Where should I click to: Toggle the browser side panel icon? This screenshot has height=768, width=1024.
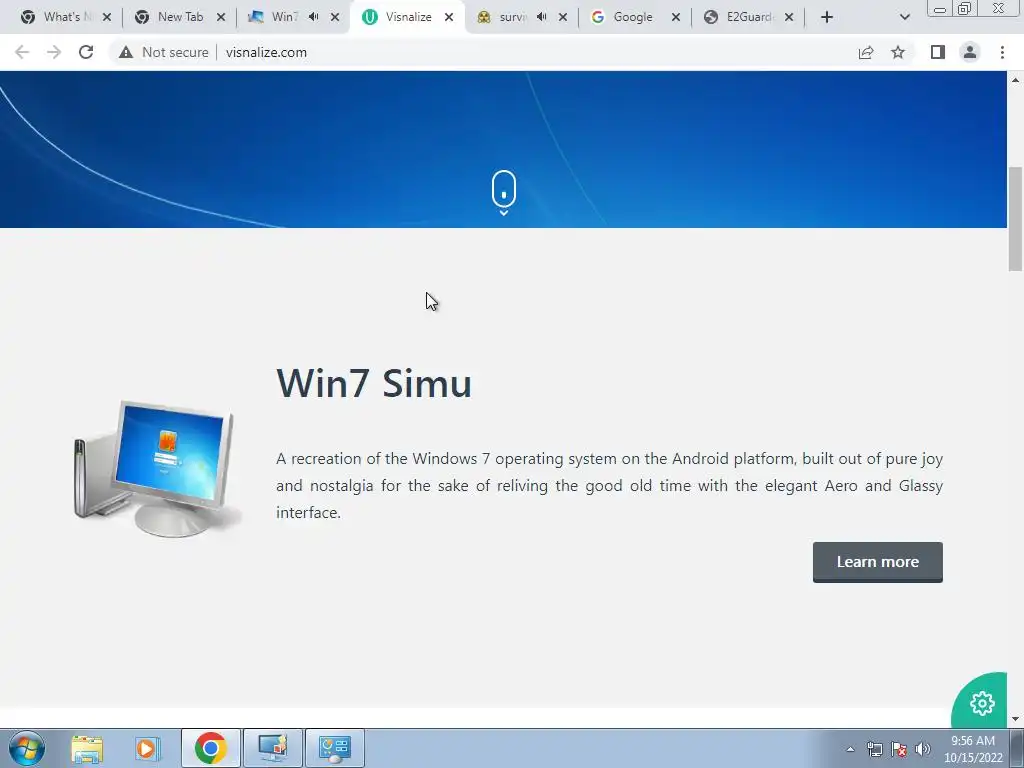click(938, 52)
